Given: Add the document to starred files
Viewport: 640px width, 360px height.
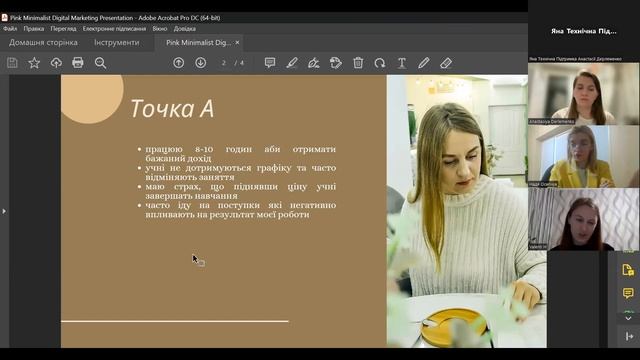Looking at the screenshot, I should (34, 63).
